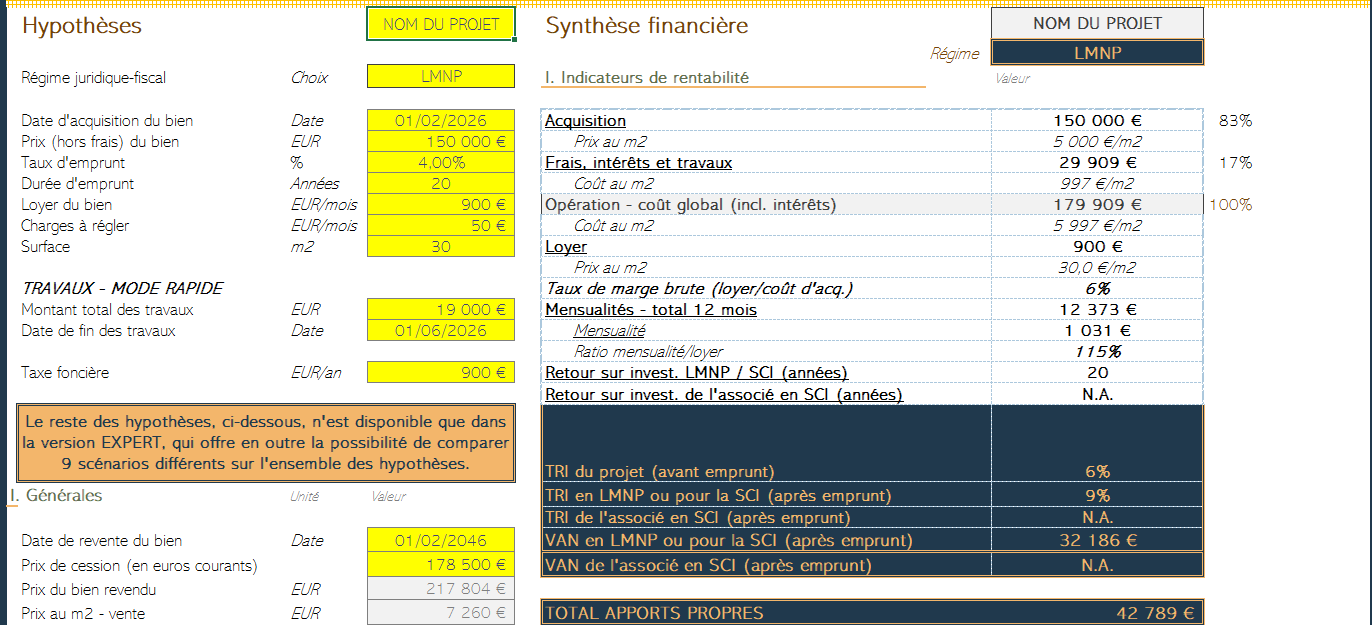
Task: Click the Date de revente du bien cell
Action: (x=441, y=541)
